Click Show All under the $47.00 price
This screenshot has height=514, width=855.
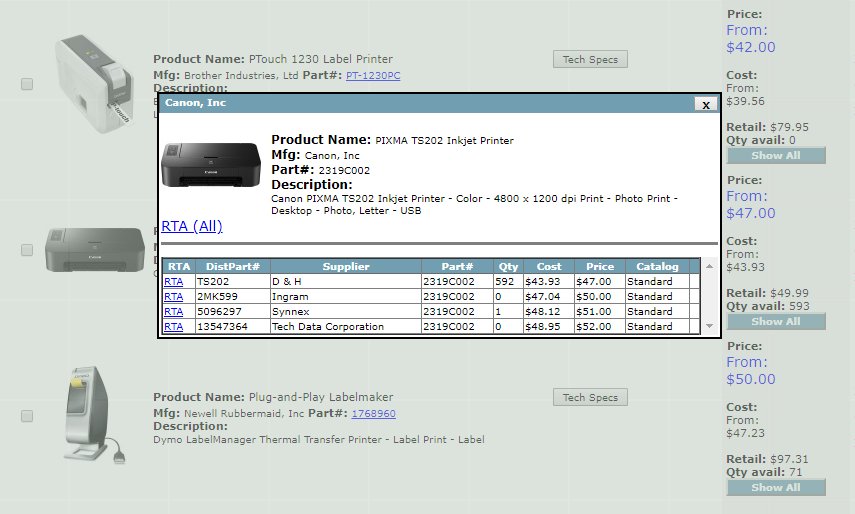pos(776,322)
